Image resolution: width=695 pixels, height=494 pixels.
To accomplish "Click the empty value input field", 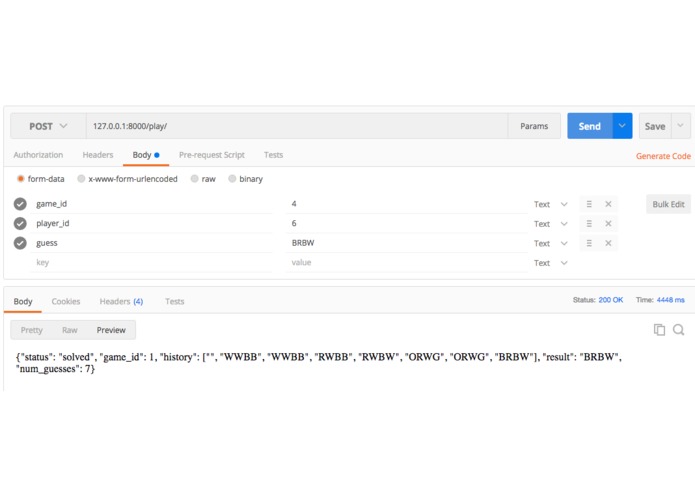I will coord(407,262).
